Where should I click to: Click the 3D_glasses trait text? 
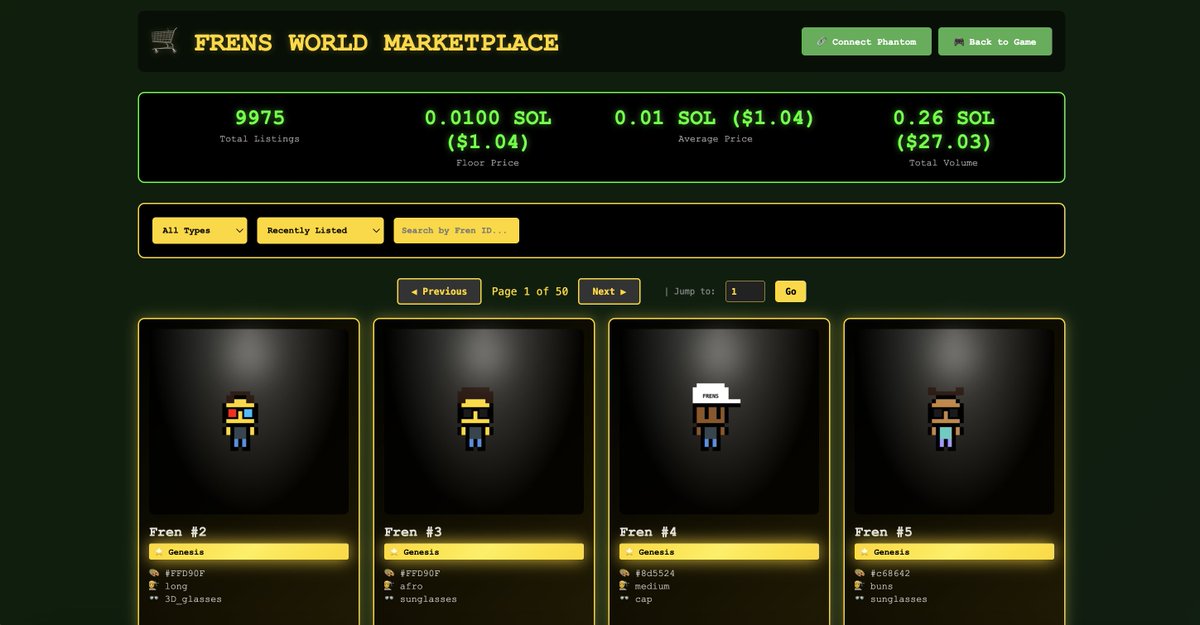click(x=193, y=599)
